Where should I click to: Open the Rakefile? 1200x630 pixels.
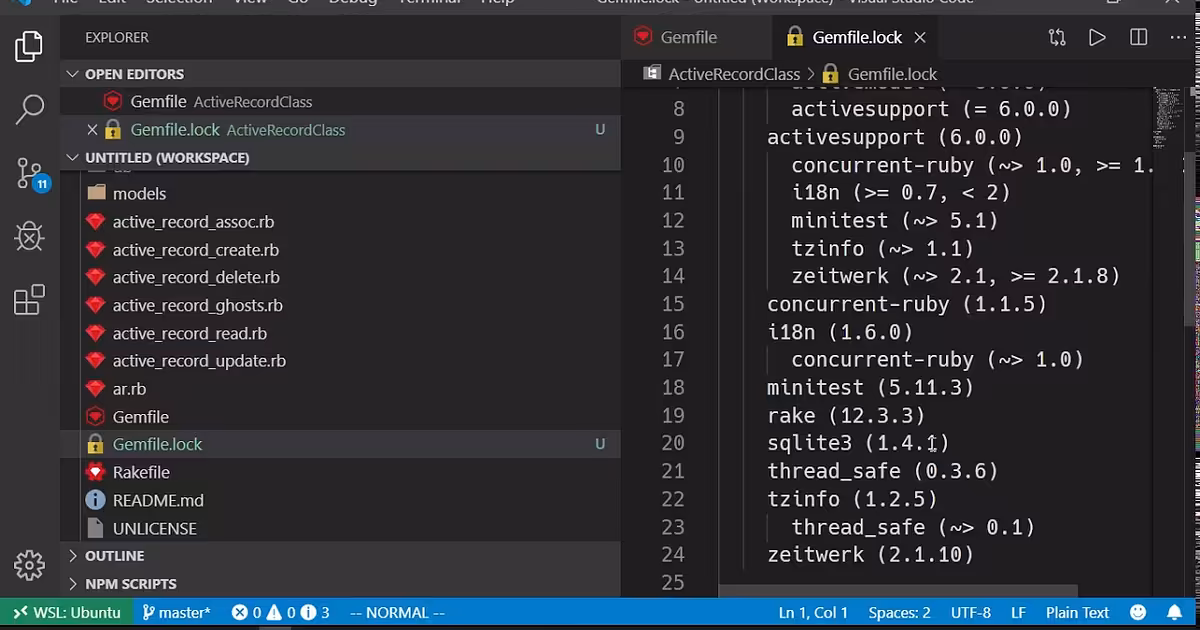[141, 472]
